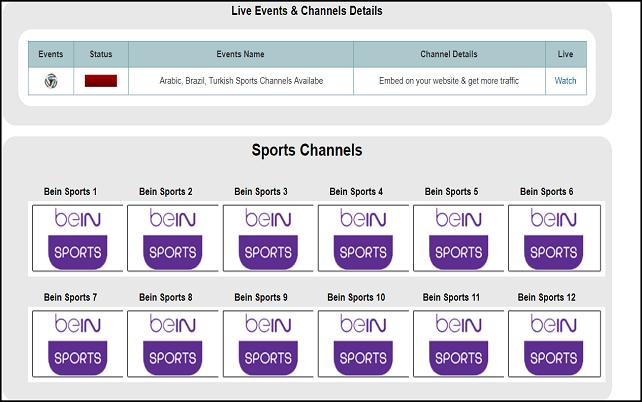Launch Bein Sports 4 channel thumbnail
The width and height of the screenshot is (642, 402).
(x=363, y=238)
